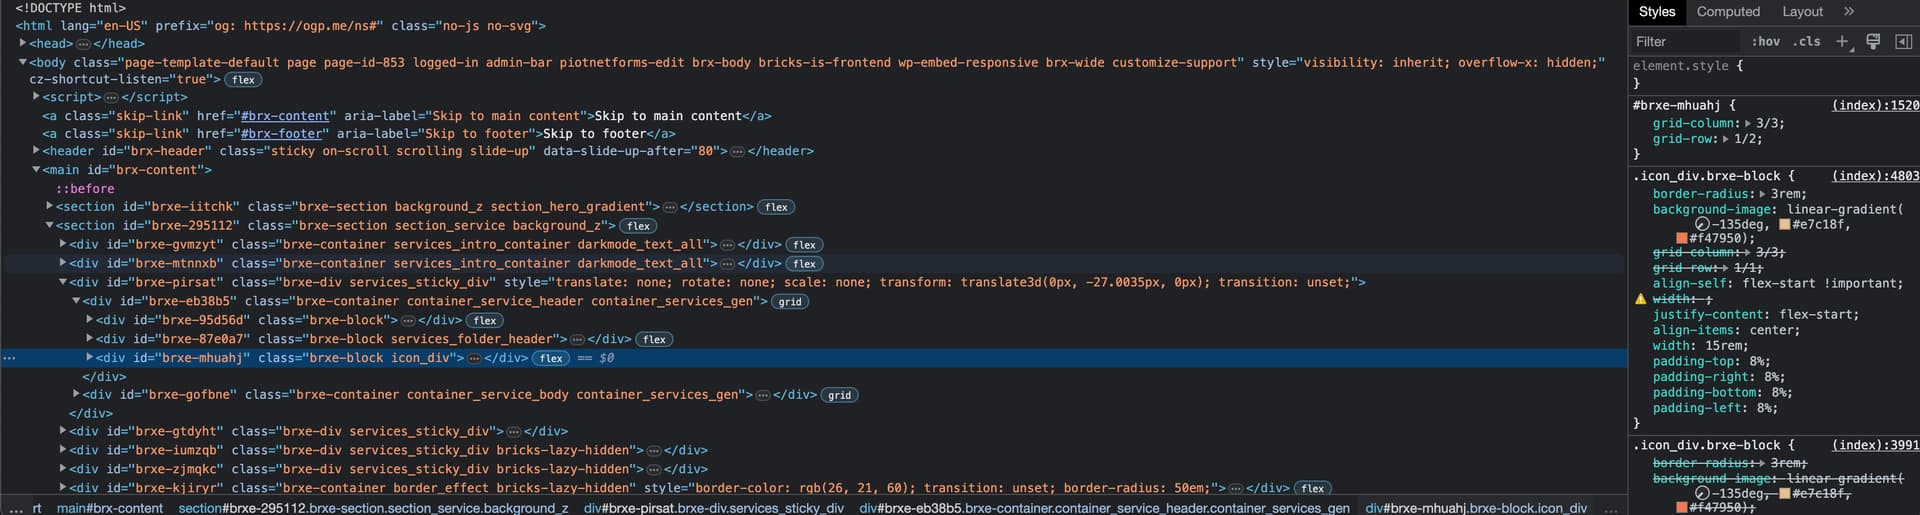The image size is (1920, 515).
Task: Toggle flex overlay badge for brxe-mhuahj
Action: pyautogui.click(x=551, y=358)
